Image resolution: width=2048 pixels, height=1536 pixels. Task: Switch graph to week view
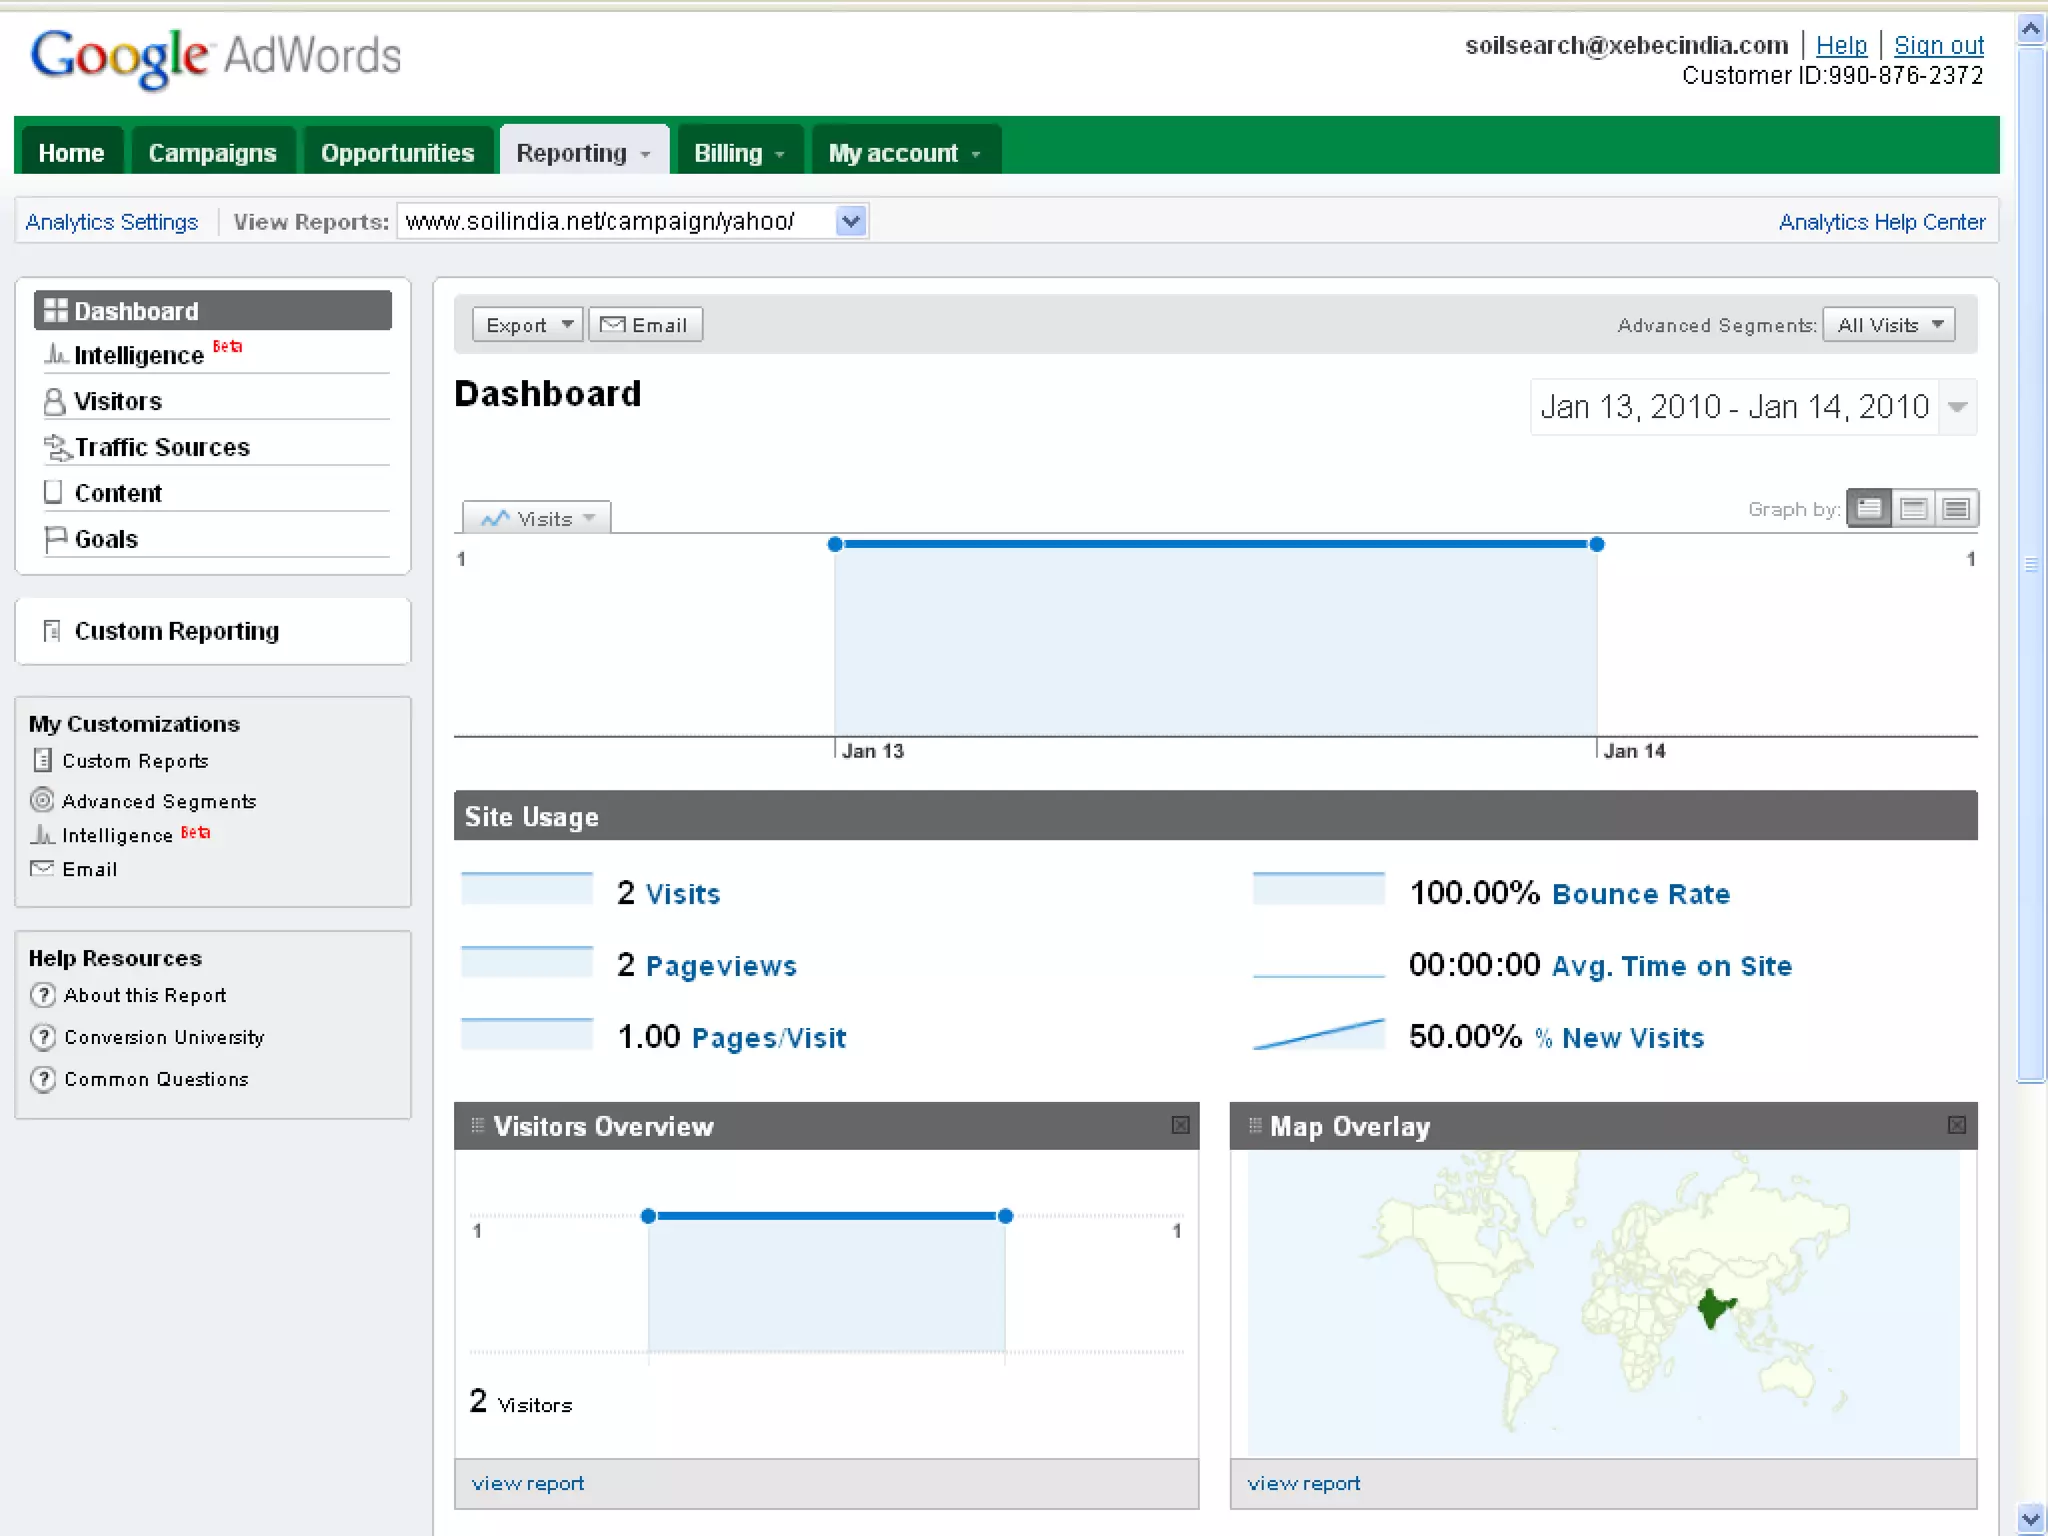[x=1913, y=509]
